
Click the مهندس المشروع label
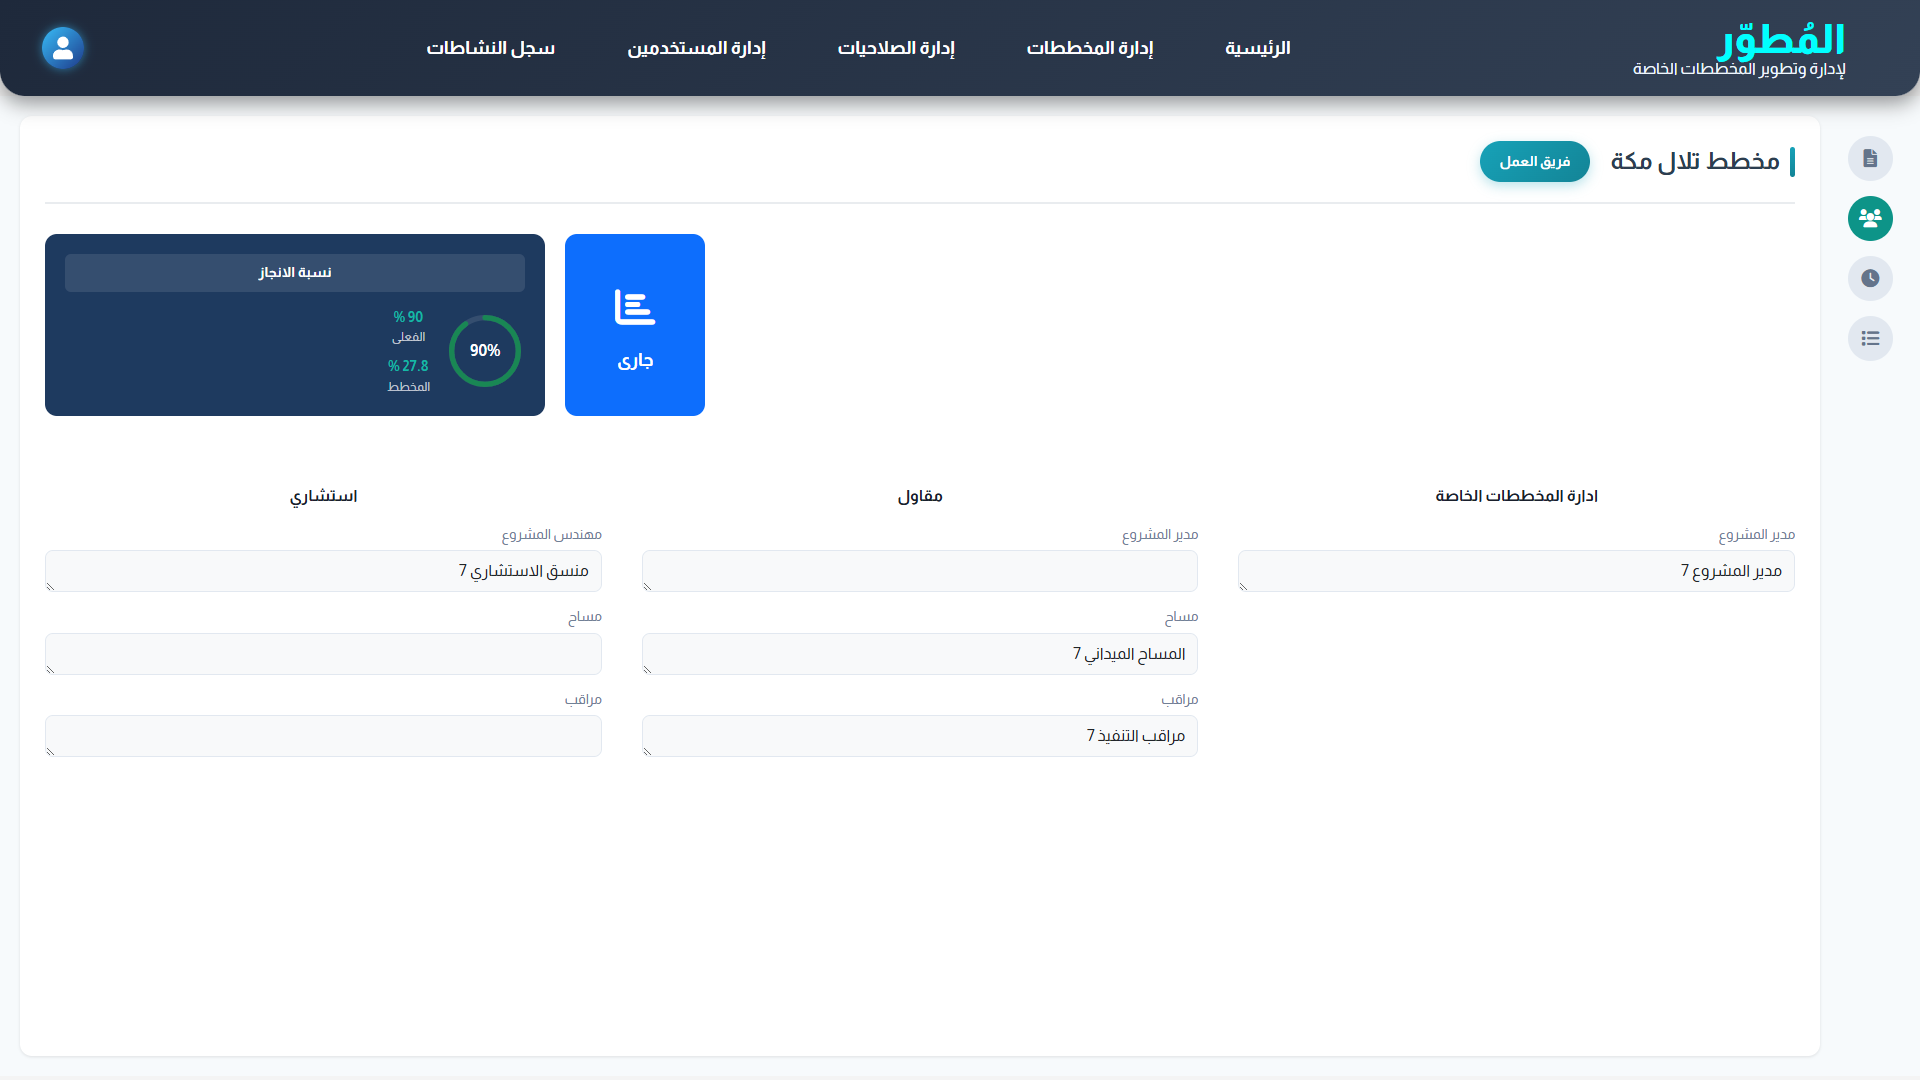tap(552, 535)
